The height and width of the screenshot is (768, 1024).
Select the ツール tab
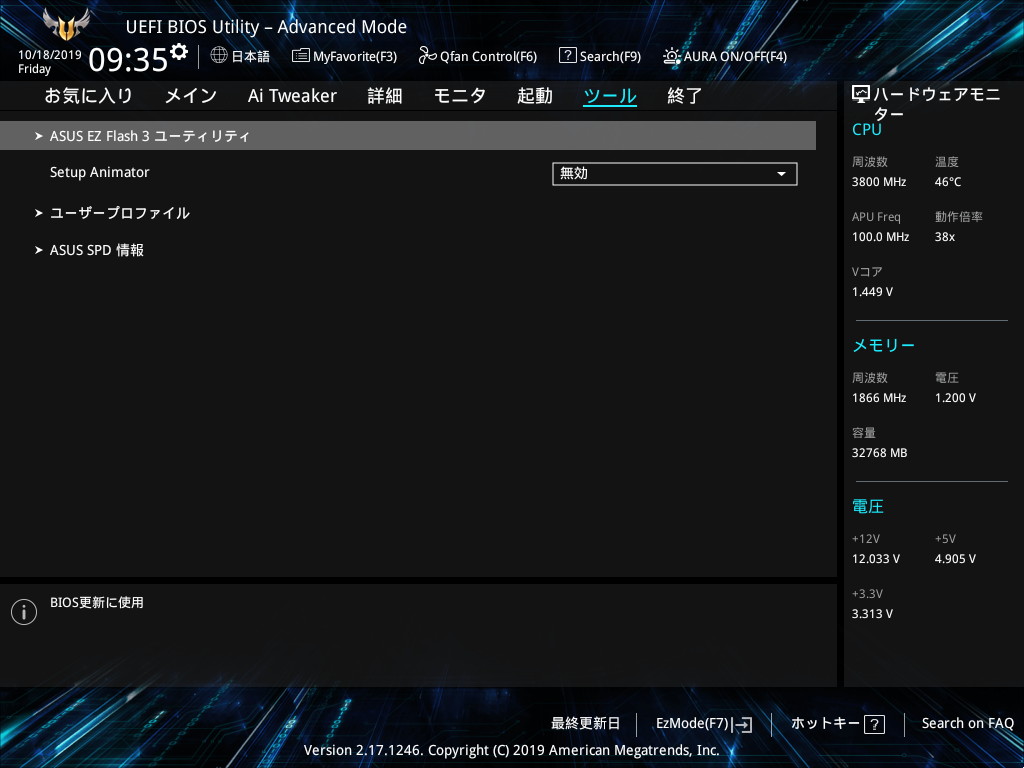[x=610, y=96]
